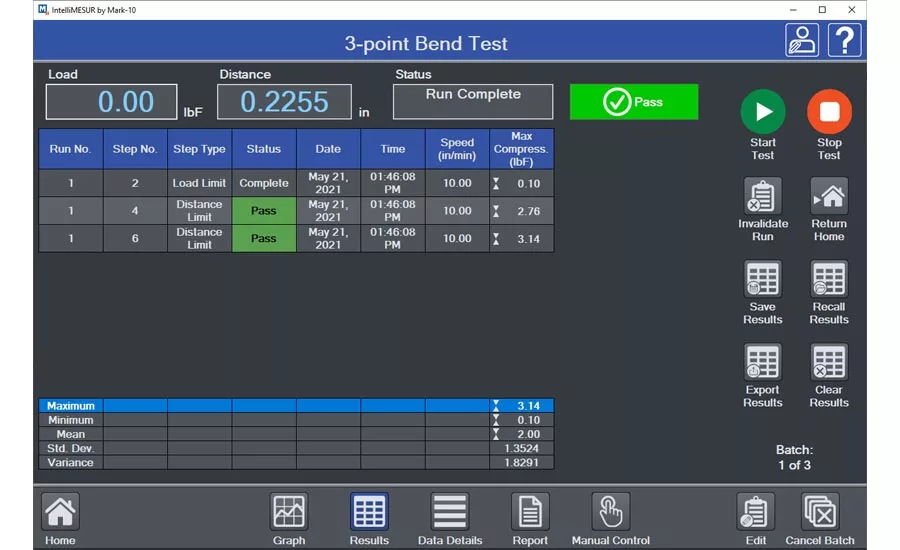Click the Std. Dev. value 1.3524
Image resolution: width=900 pixels, height=550 pixels.
(522, 448)
